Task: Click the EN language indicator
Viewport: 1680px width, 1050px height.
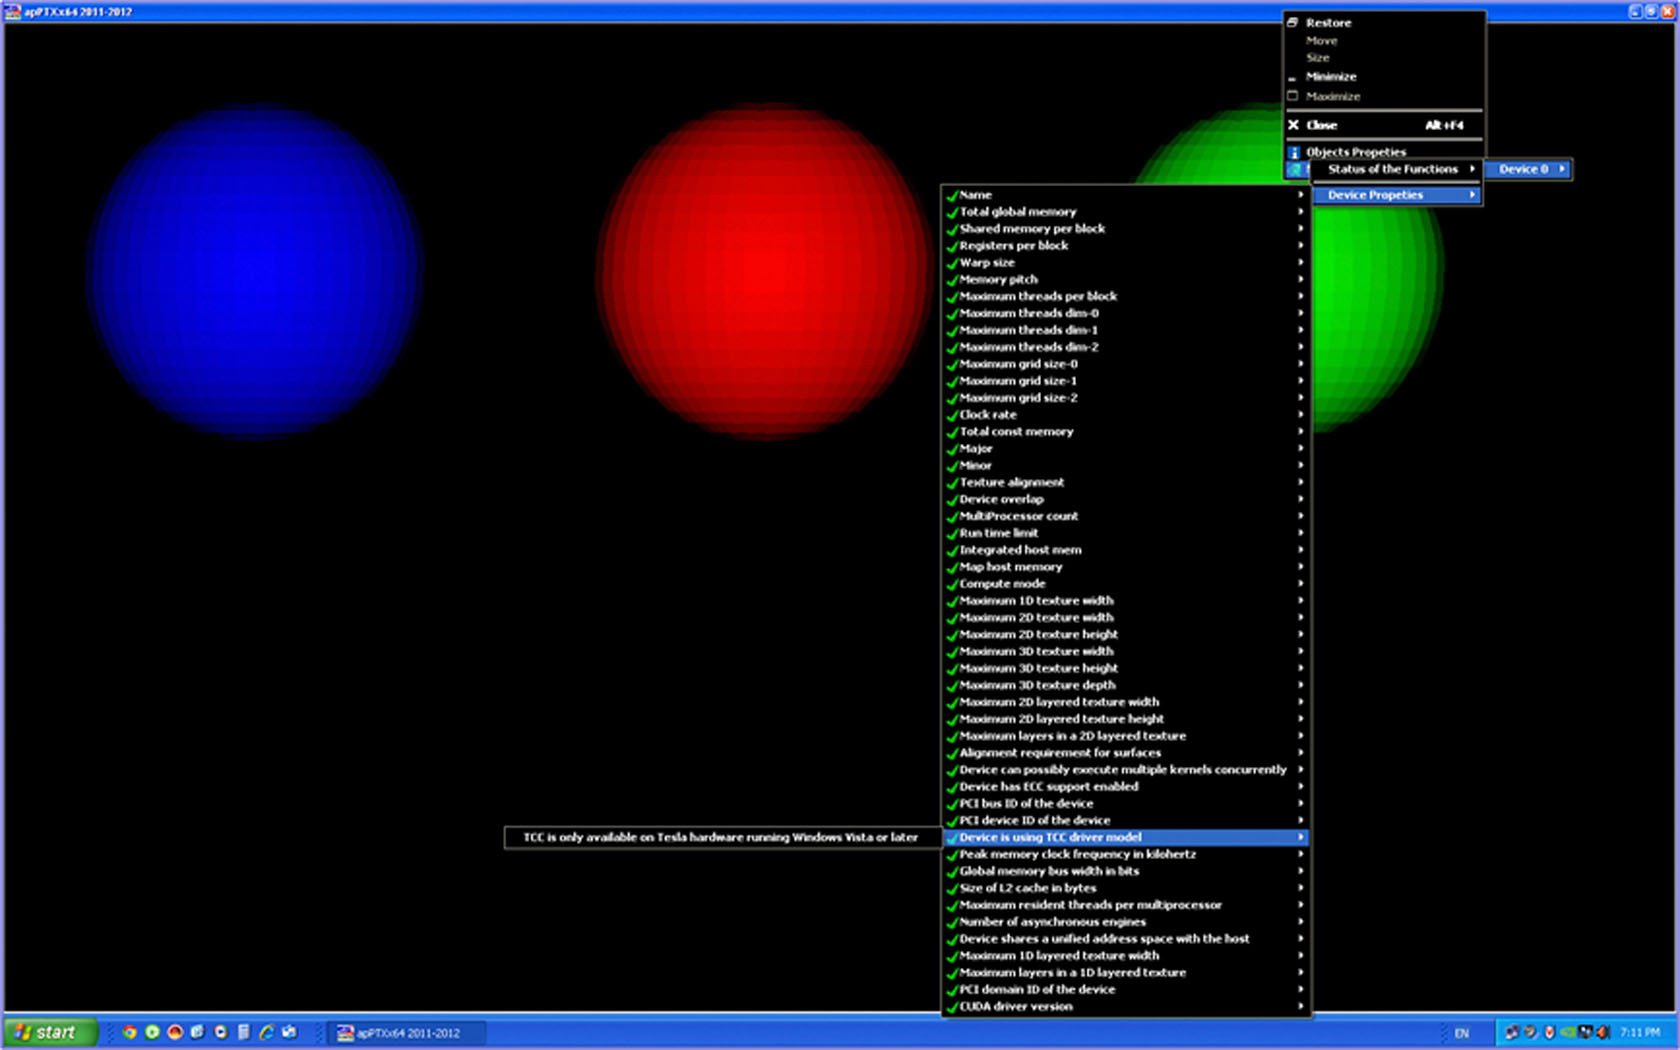Action: (1461, 1033)
